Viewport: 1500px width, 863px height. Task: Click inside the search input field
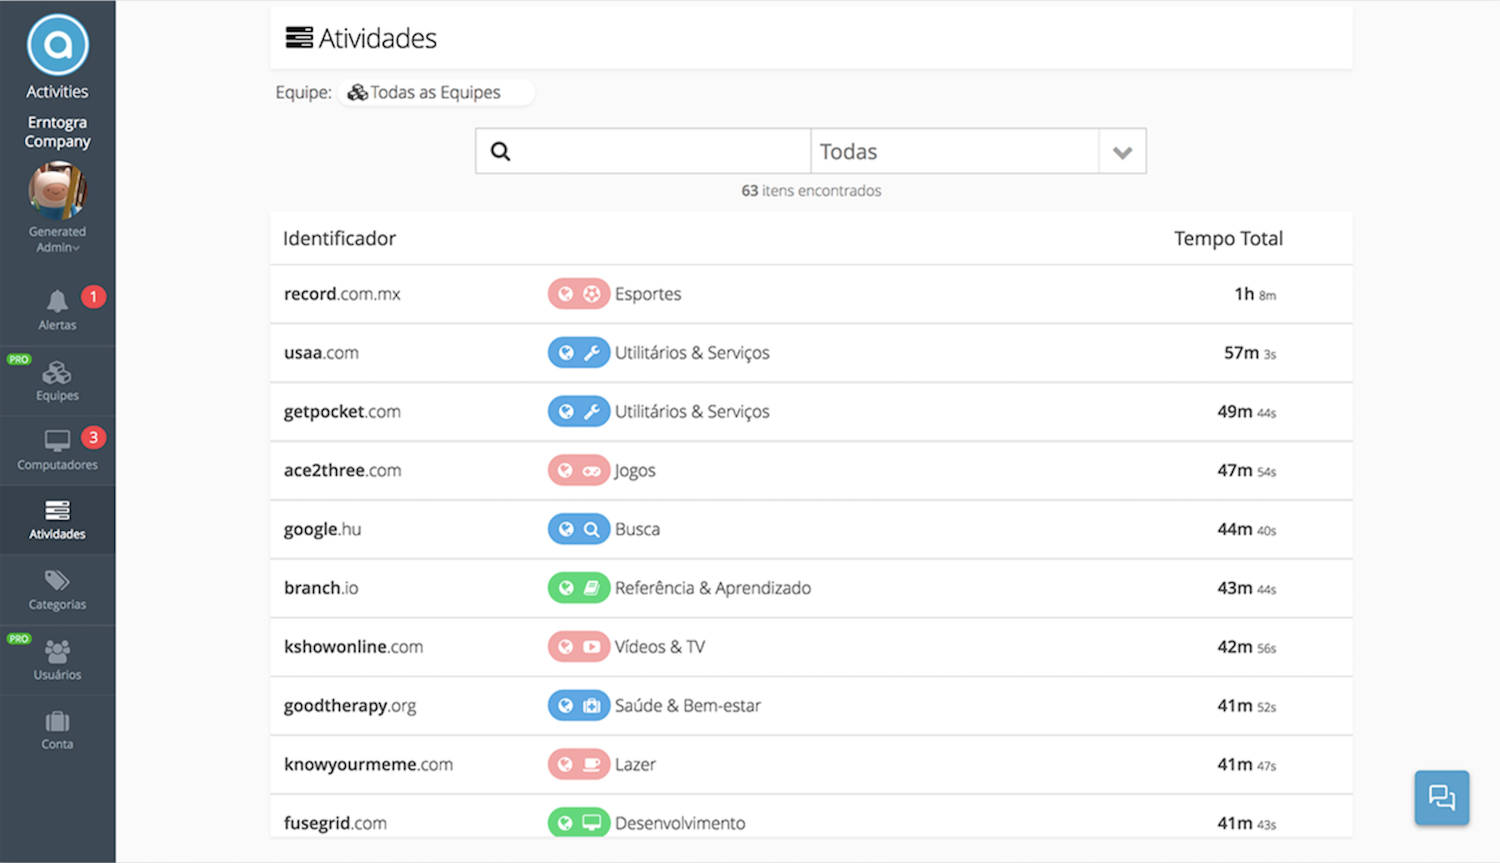[650, 150]
